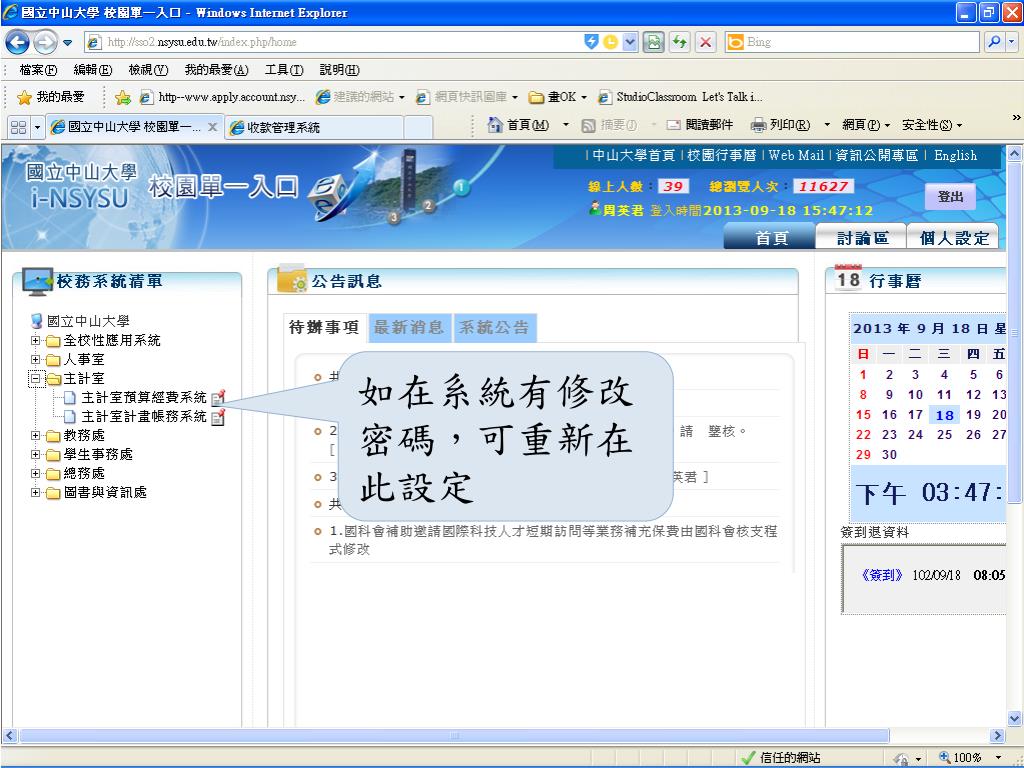The height and width of the screenshot is (768, 1024).
Task: Open the recent pages dropdown arrow
Action: click(x=67, y=43)
